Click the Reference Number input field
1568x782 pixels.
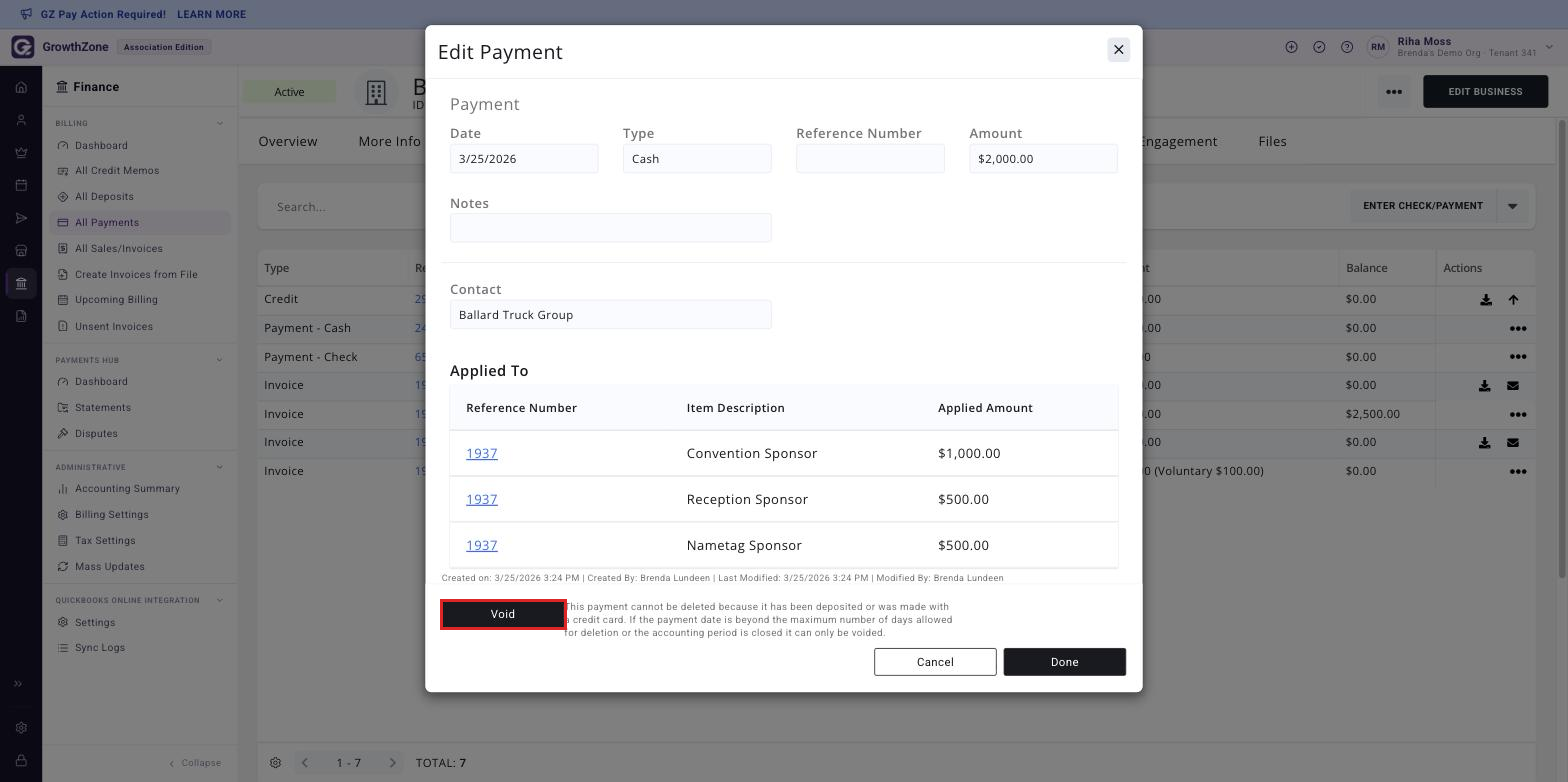(870, 159)
